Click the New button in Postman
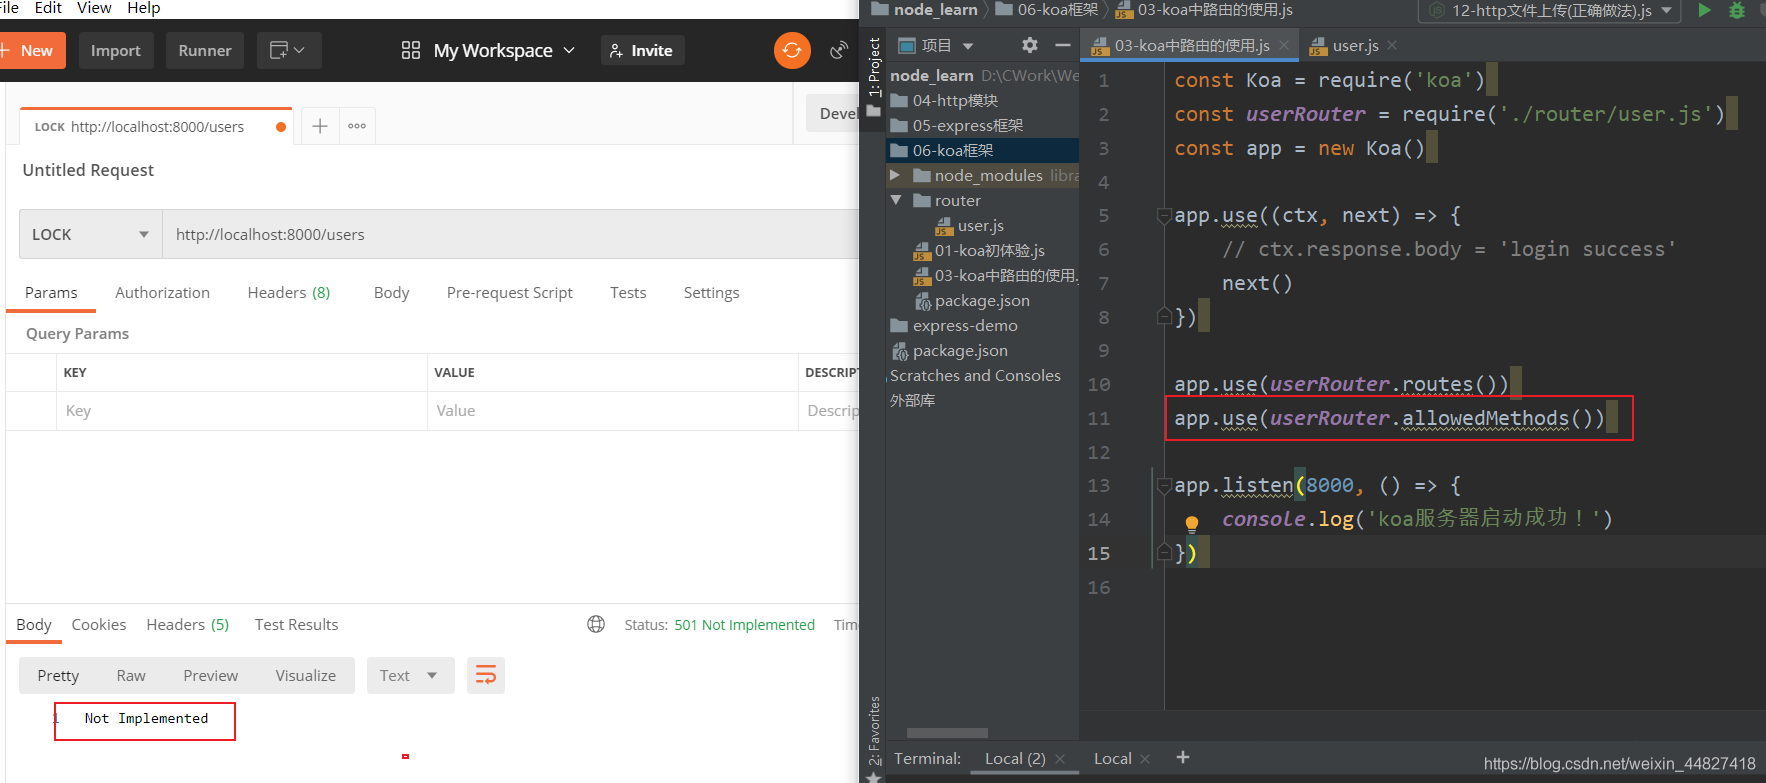This screenshot has height=783, width=1766. (x=32, y=50)
